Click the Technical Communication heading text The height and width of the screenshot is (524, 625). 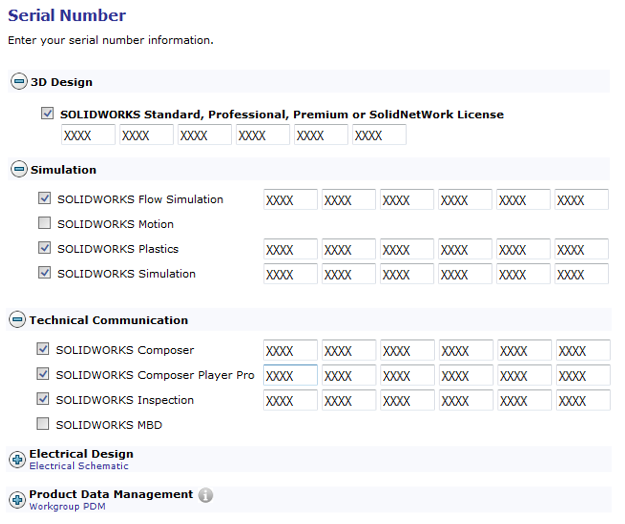click(x=108, y=320)
